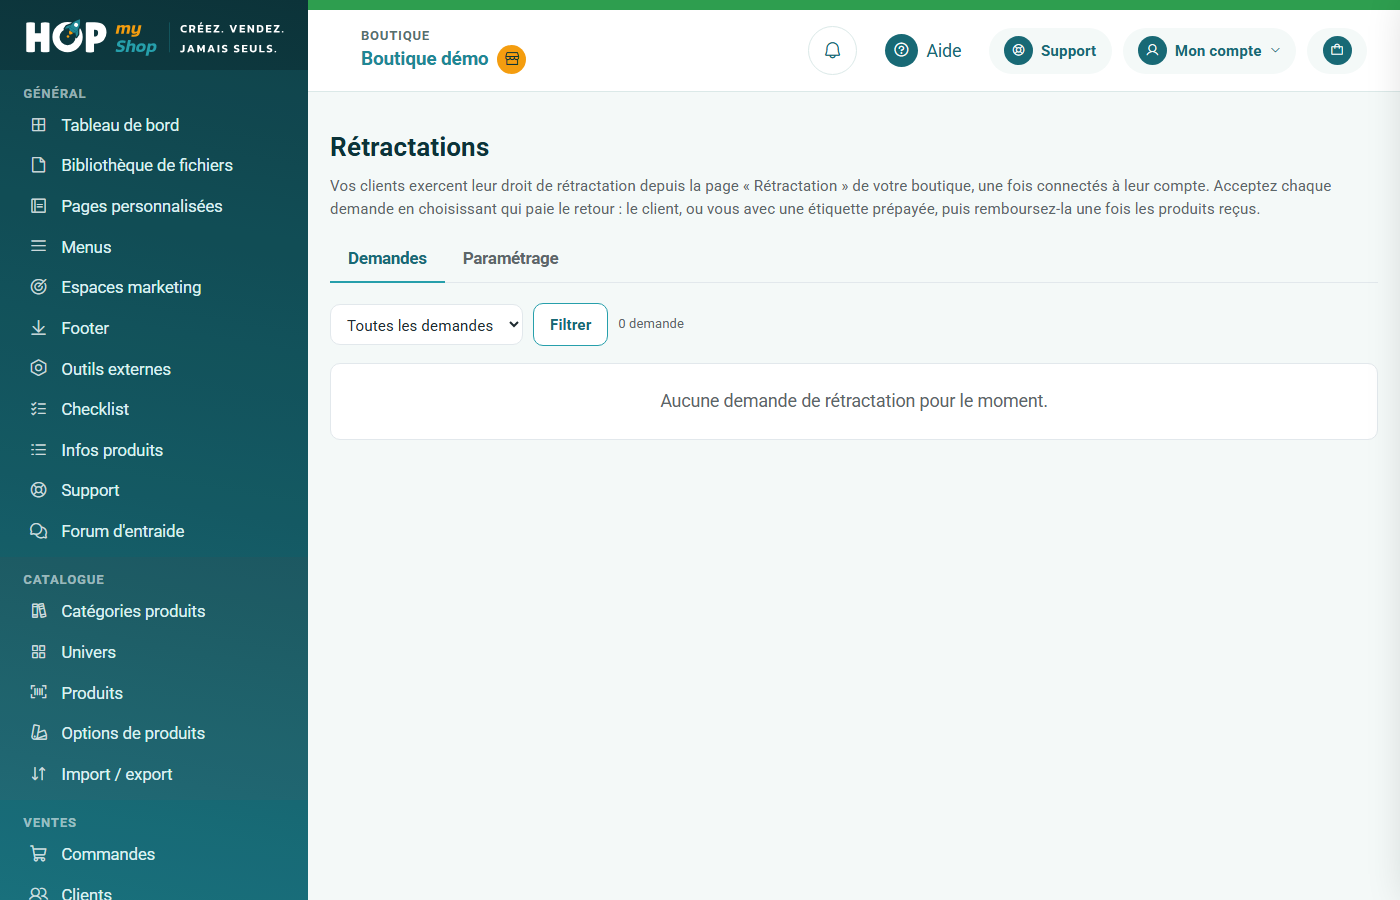1400x900 pixels.
Task: Click the Commandes cart icon
Action: [39, 854]
